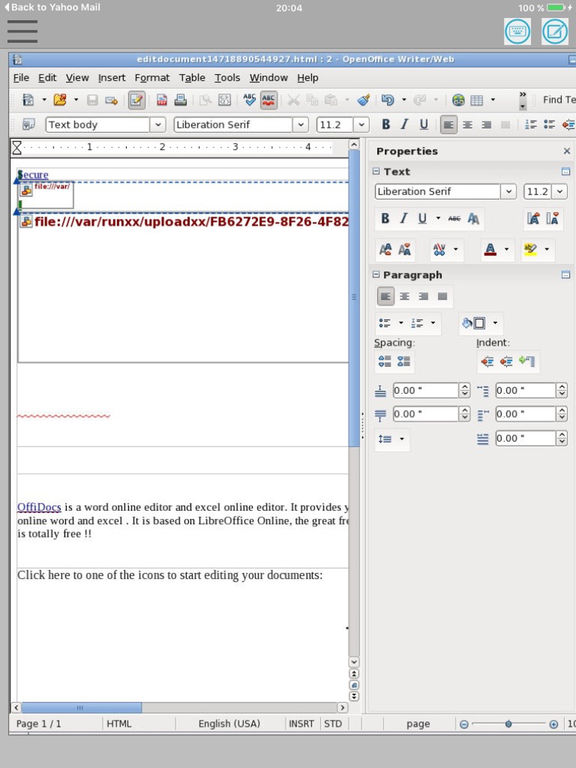Click zoom in plus button in status bar
Image resolution: width=576 pixels, height=768 pixels.
pos(553,724)
